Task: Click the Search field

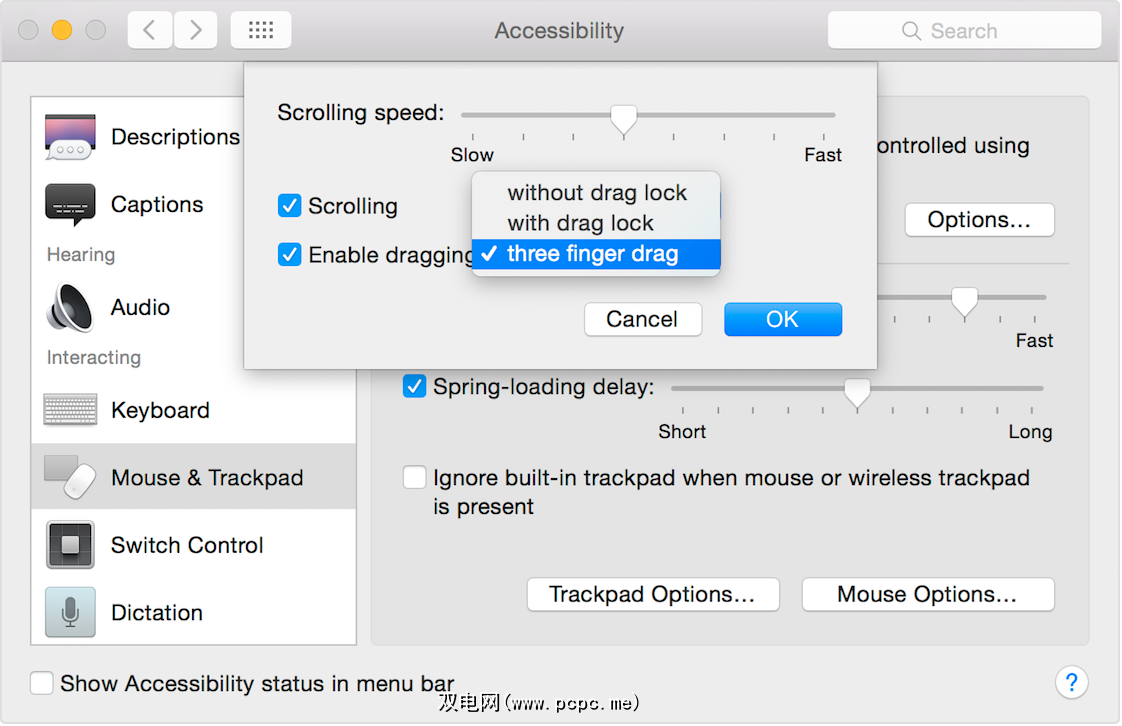Action: (x=964, y=31)
